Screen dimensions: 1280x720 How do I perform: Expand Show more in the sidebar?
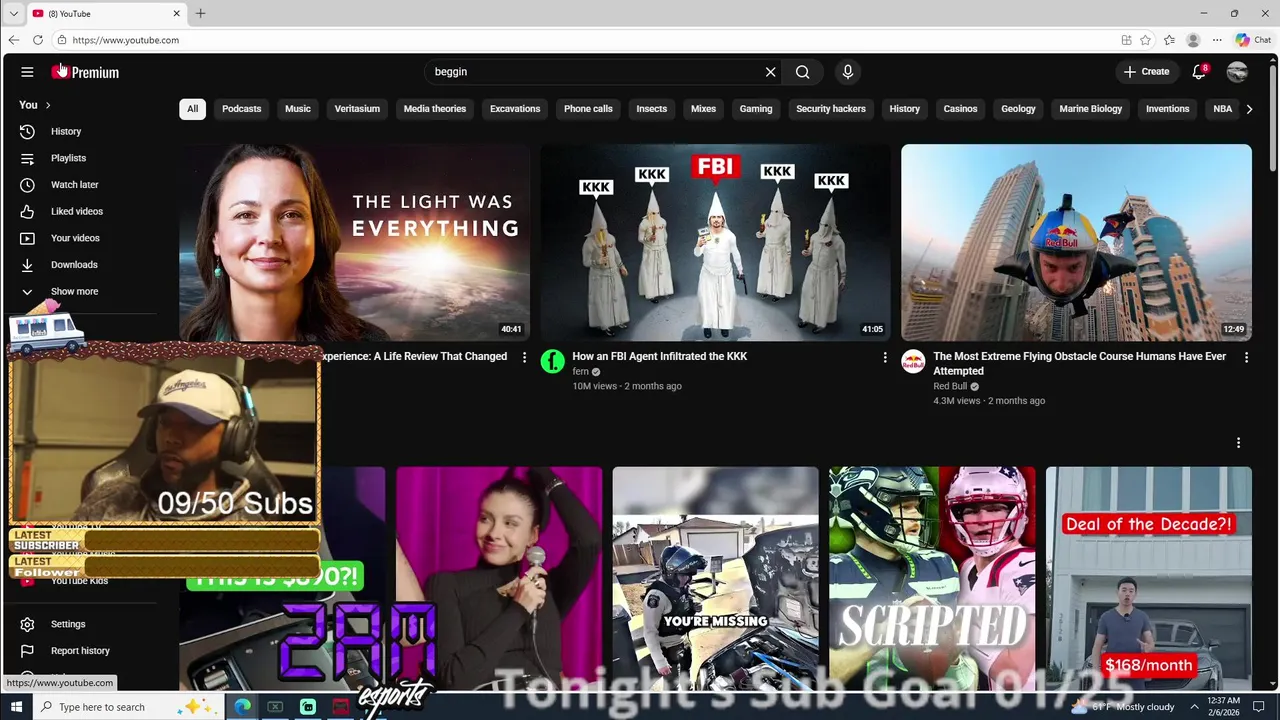click(x=74, y=291)
